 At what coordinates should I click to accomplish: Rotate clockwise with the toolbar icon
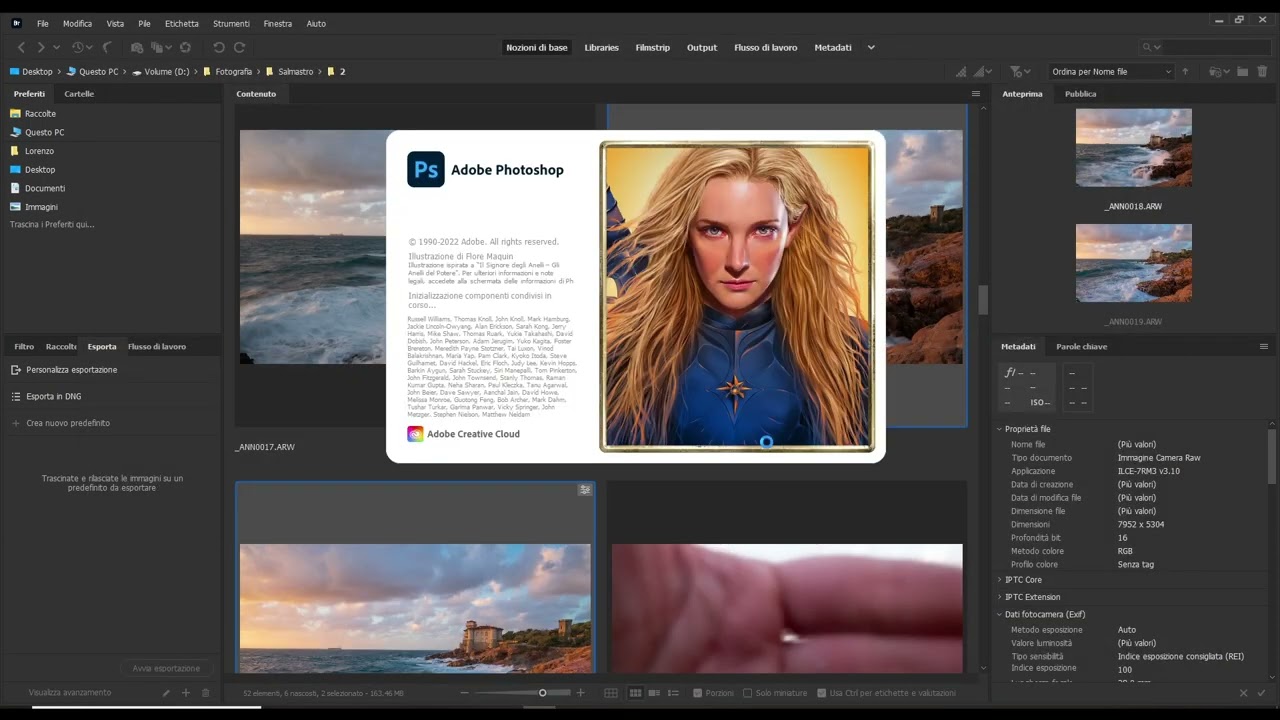point(239,47)
